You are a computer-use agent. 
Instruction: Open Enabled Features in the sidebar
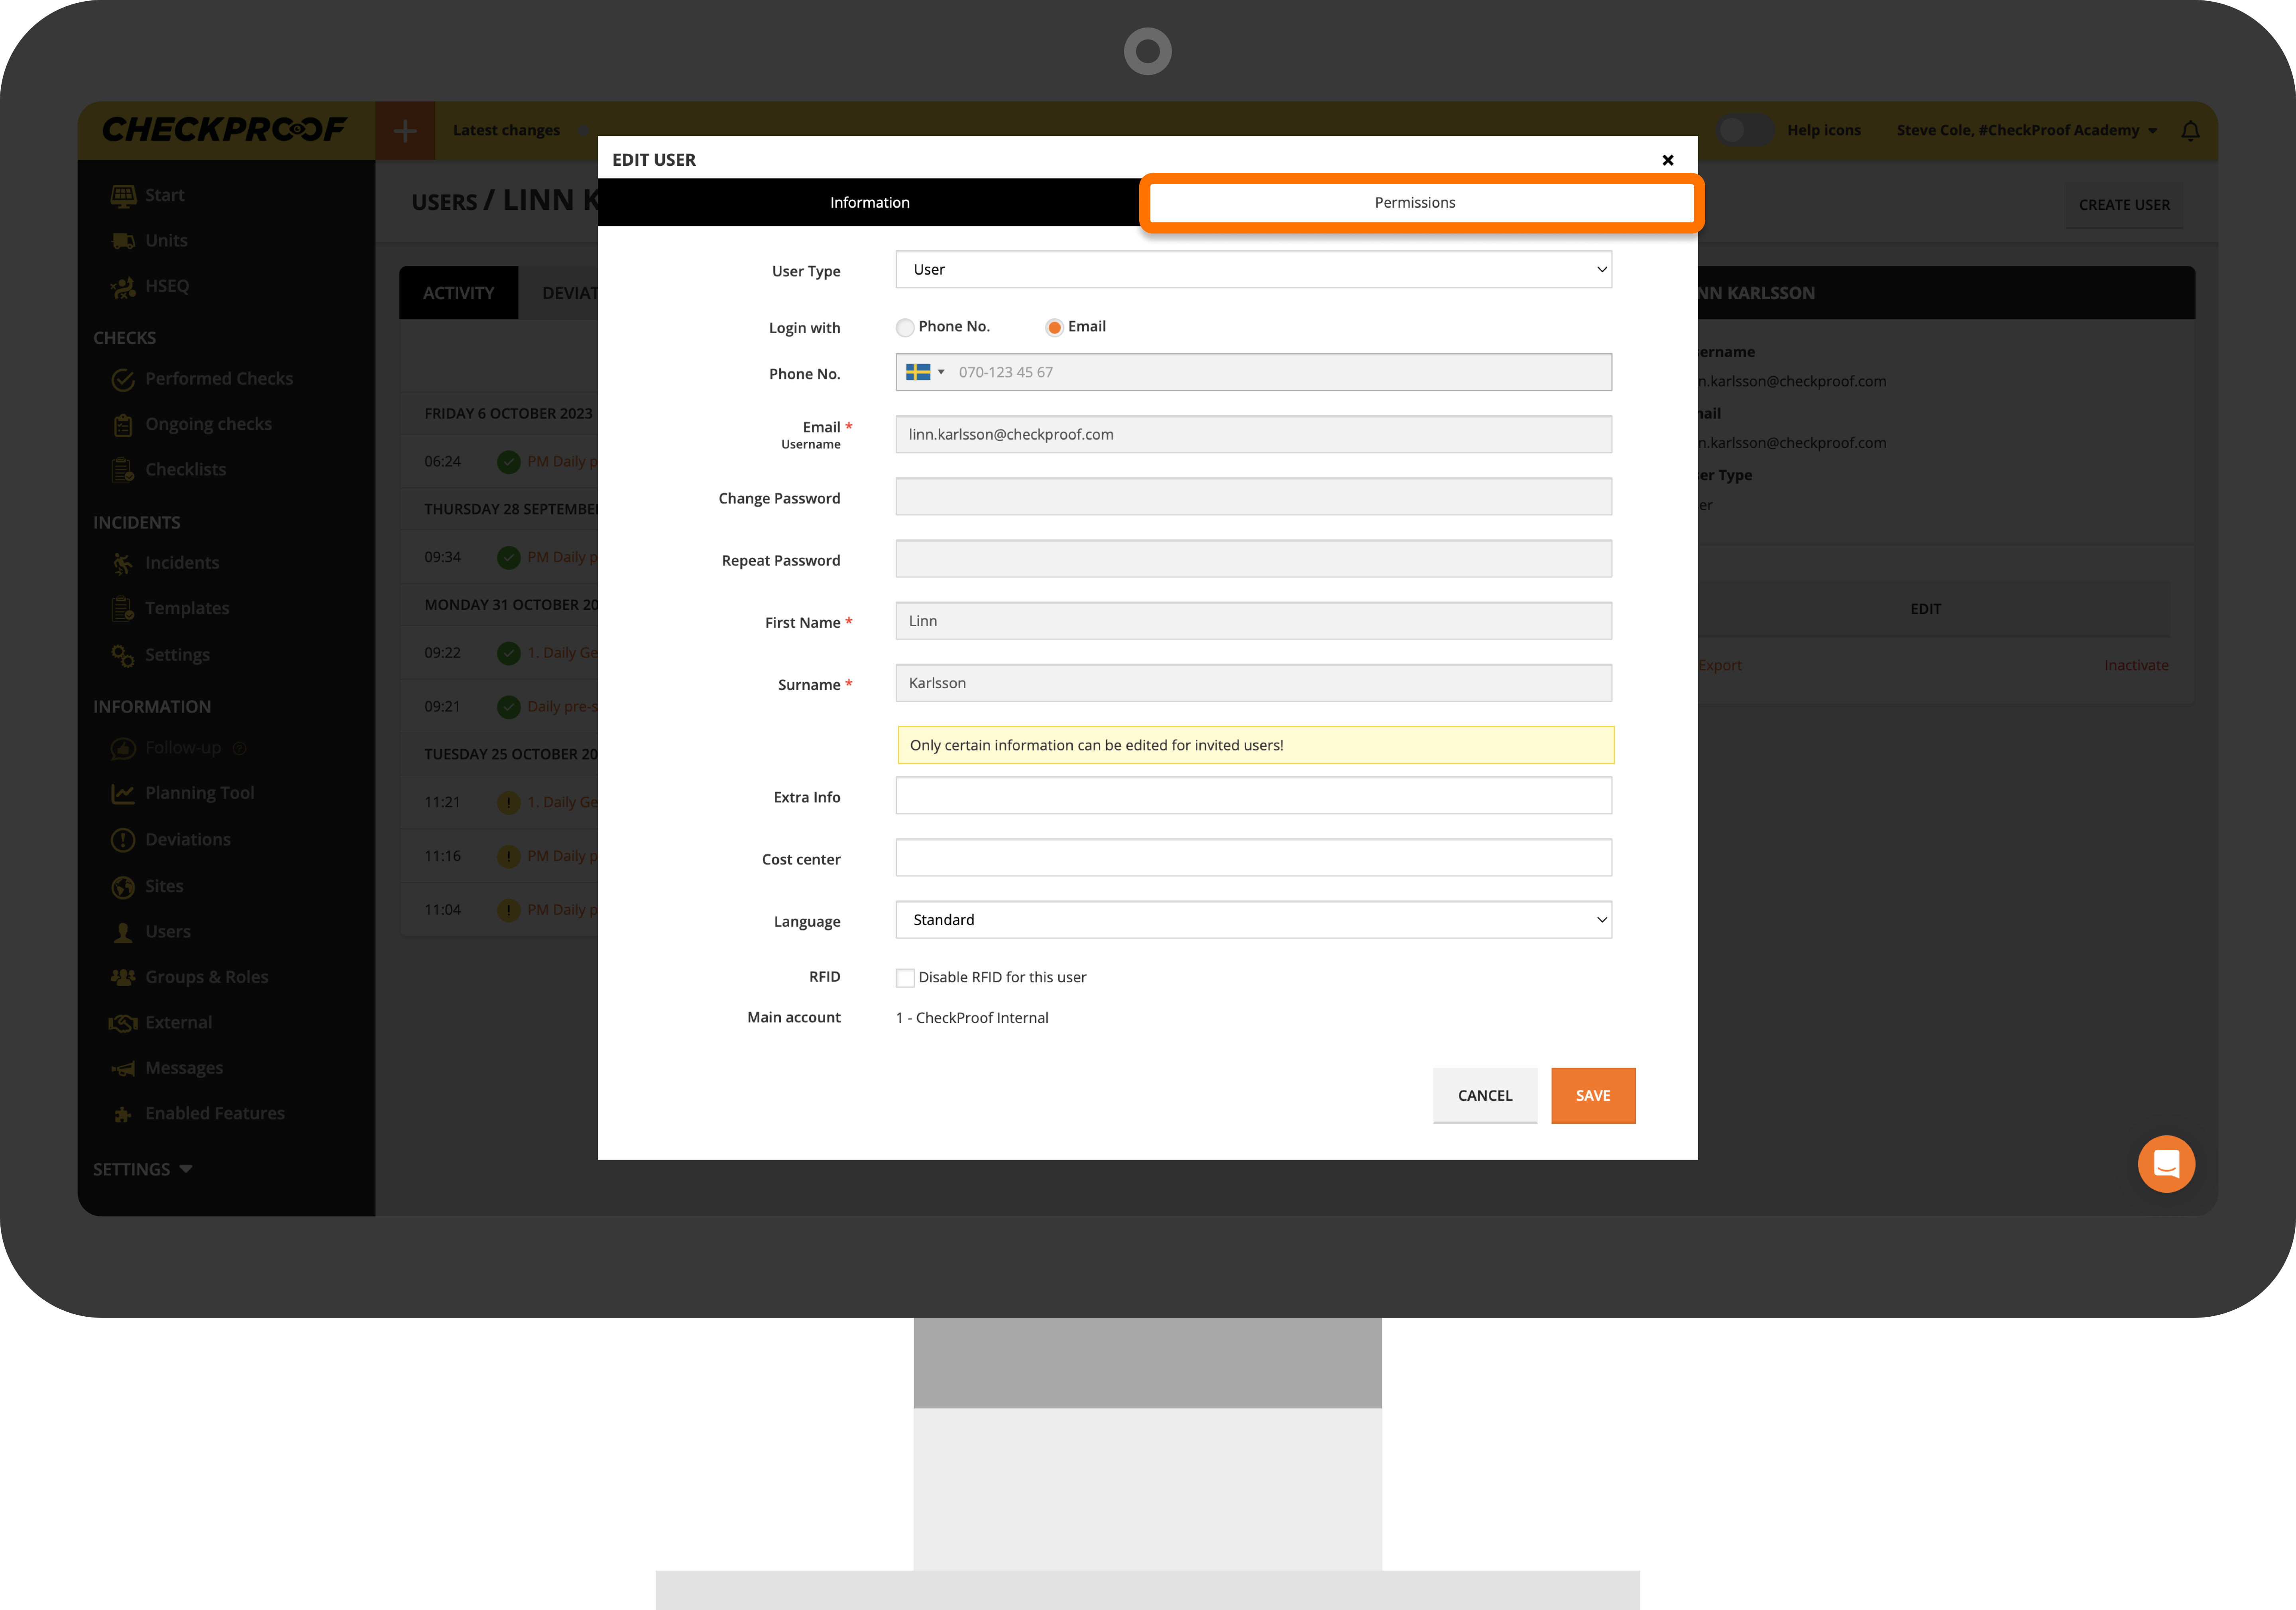[214, 1113]
